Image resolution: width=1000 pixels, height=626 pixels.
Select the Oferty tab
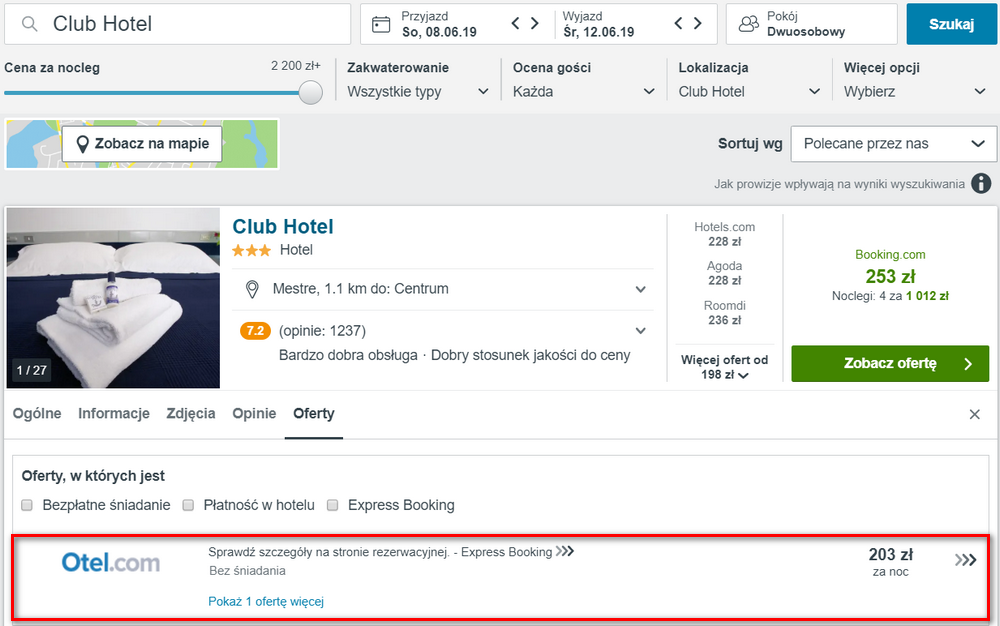tap(314, 413)
